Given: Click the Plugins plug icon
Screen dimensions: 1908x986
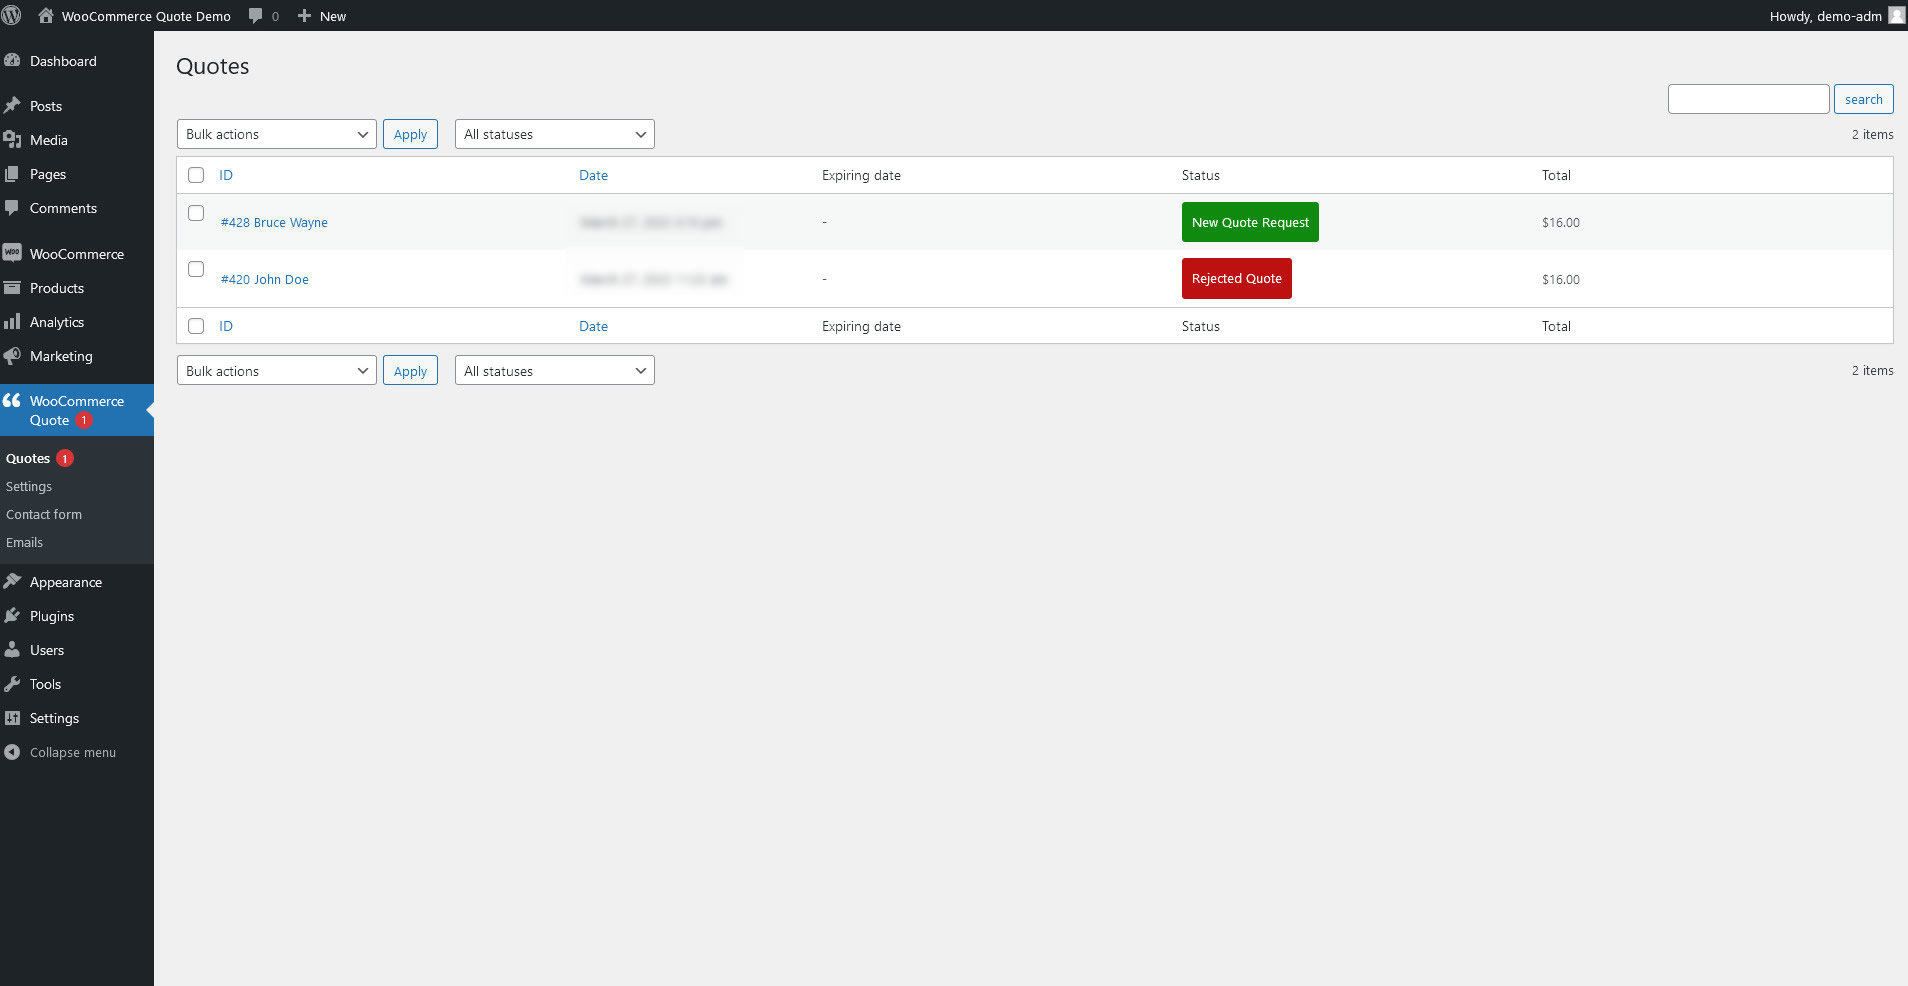Looking at the screenshot, I should pos(12,616).
